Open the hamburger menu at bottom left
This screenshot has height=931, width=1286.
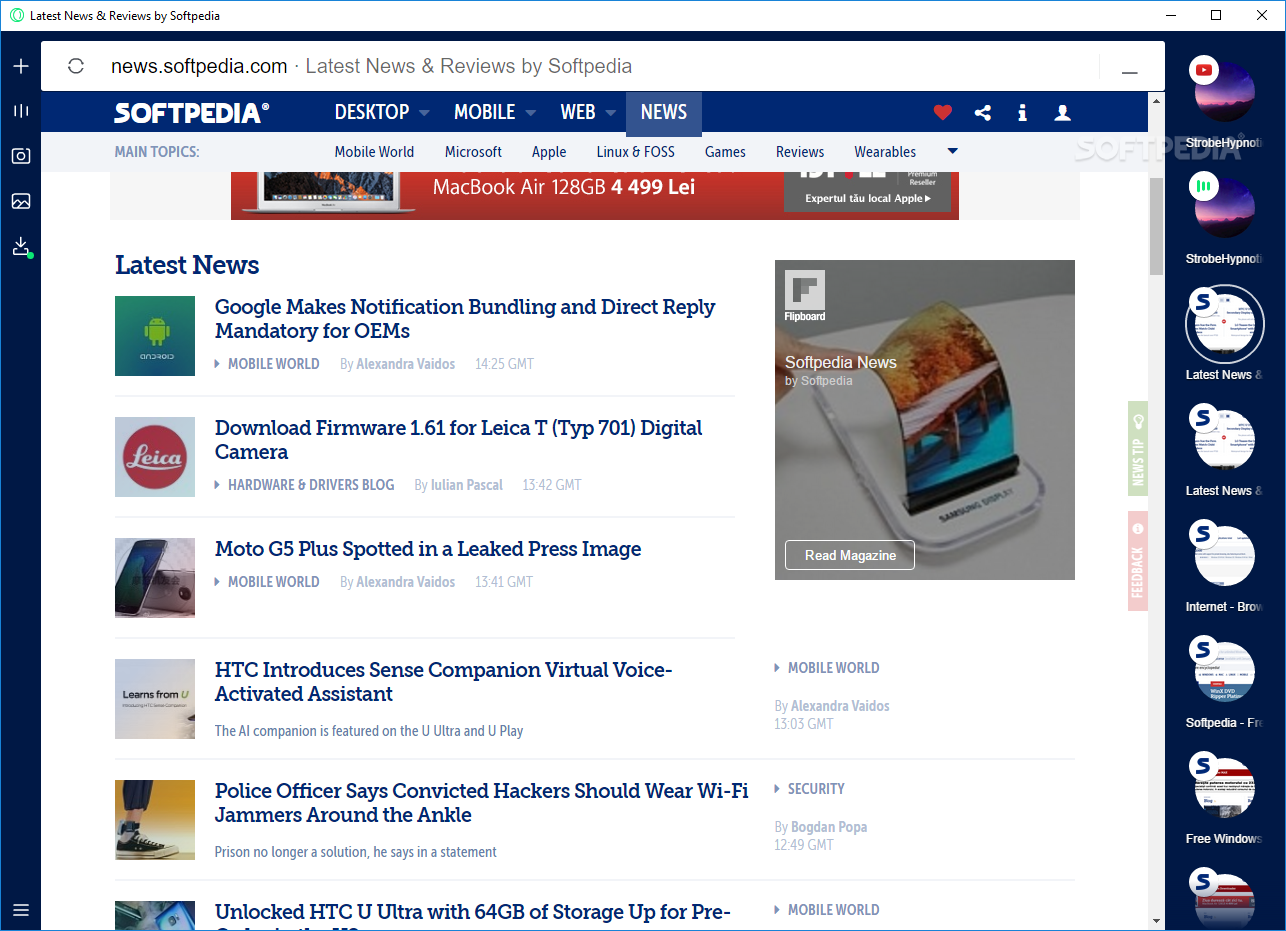pyautogui.click(x=21, y=910)
